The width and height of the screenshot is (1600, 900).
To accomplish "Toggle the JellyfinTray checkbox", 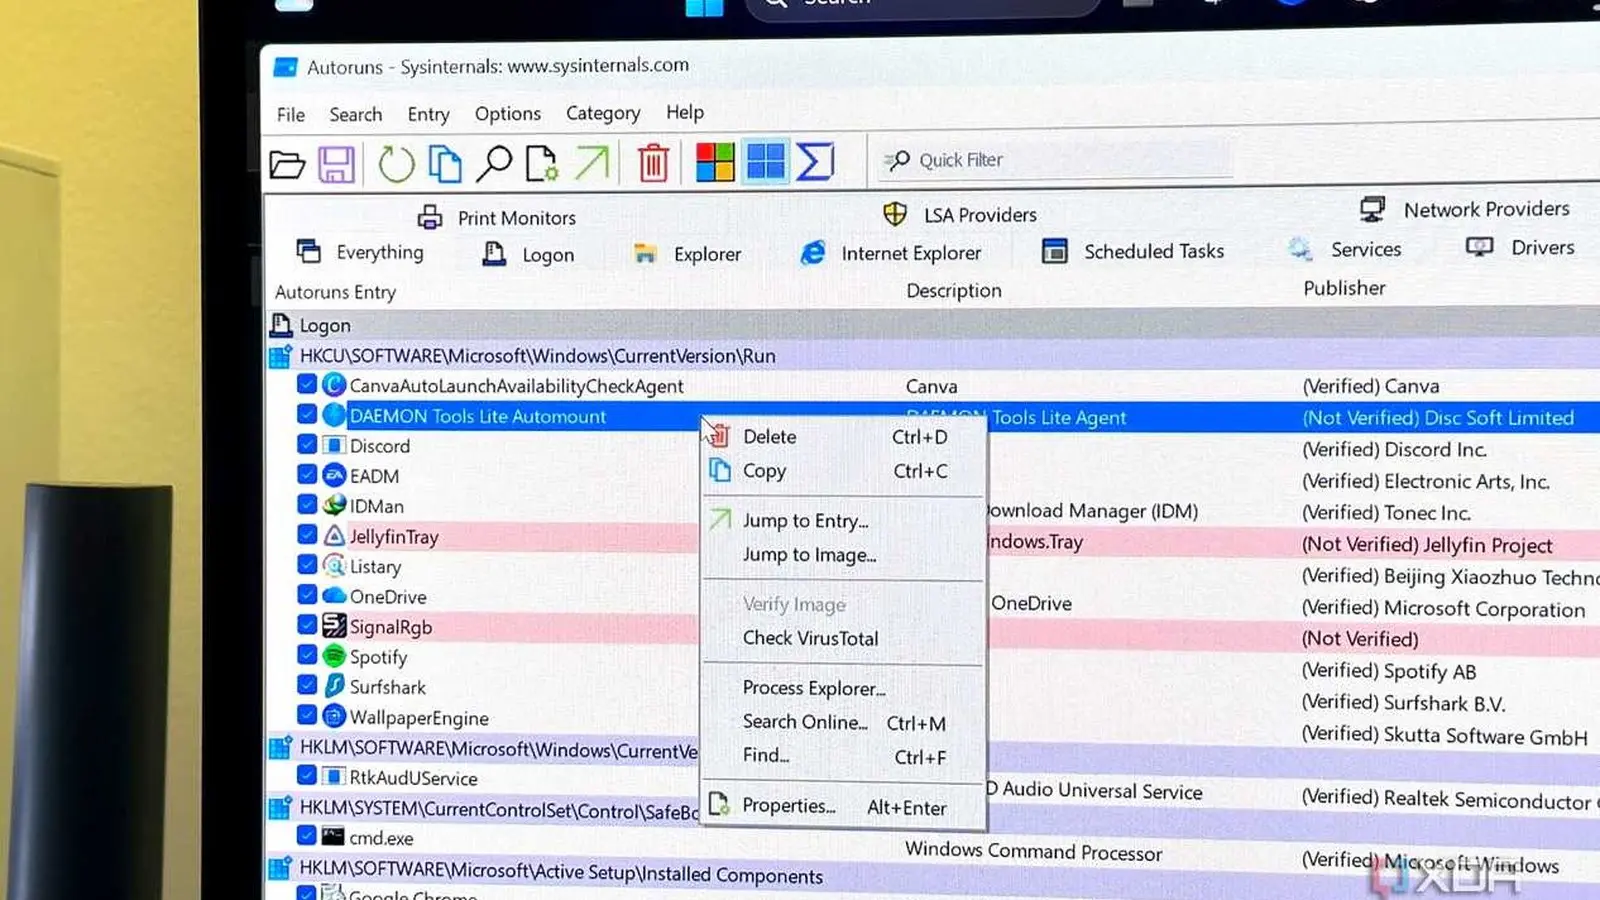I will 307,534.
